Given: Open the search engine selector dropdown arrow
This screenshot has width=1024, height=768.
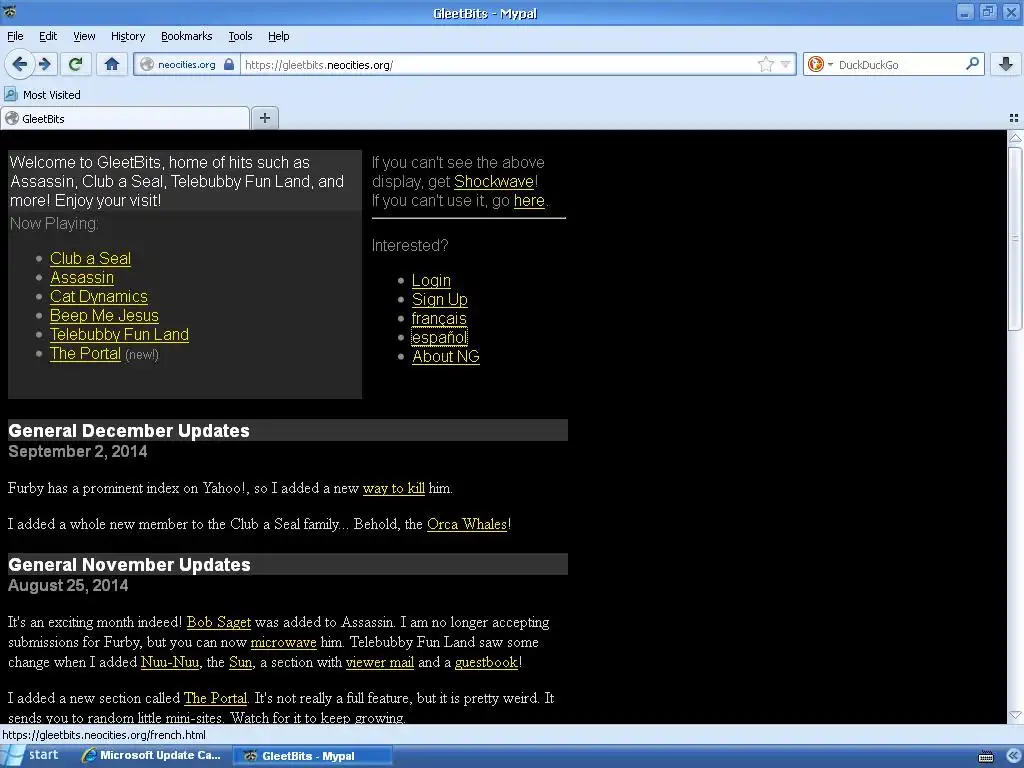Looking at the screenshot, I should (x=830, y=65).
